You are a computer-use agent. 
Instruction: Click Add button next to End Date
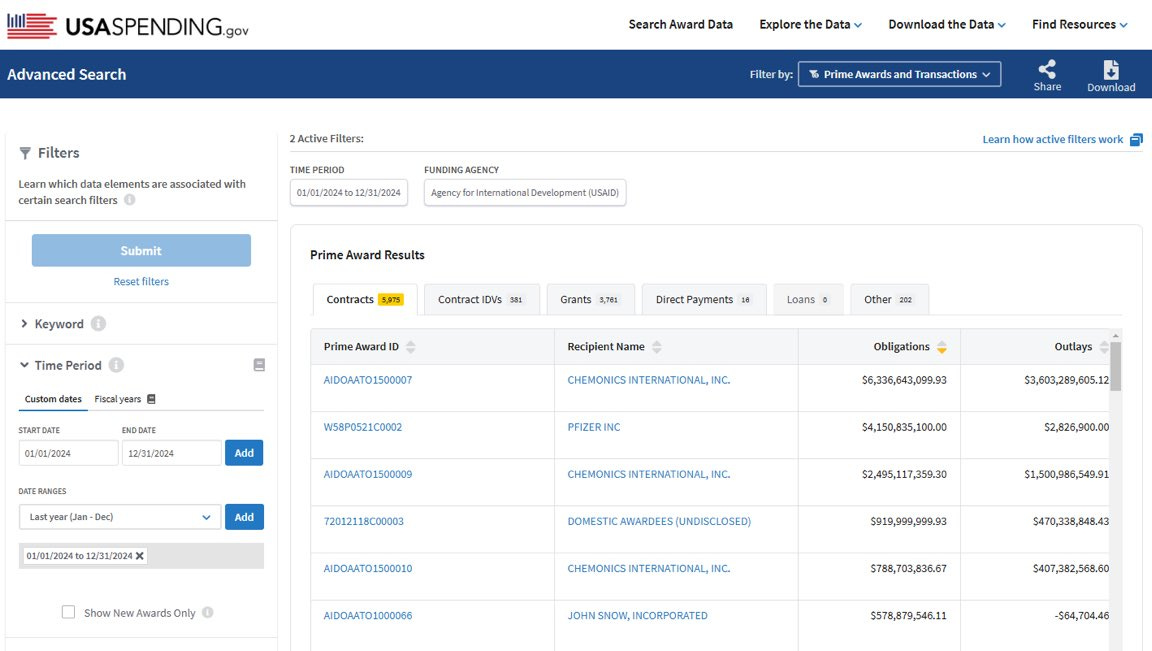click(x=244, y=453)
